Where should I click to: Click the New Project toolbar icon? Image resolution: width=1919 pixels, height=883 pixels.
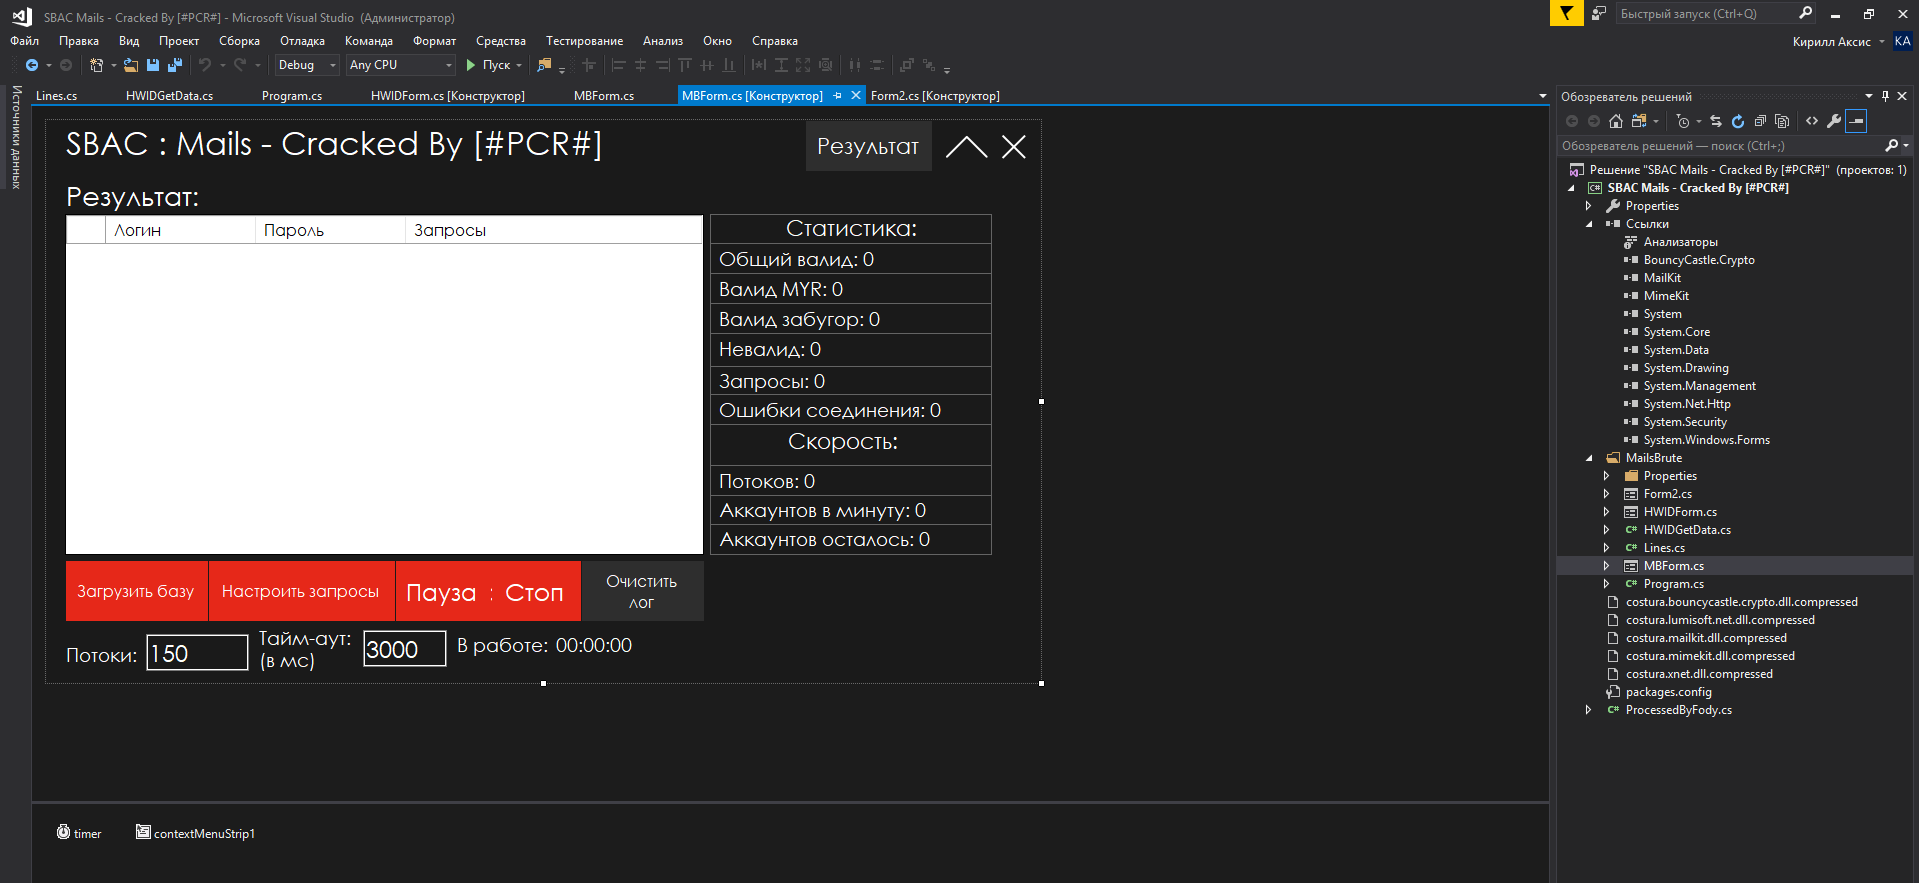[x=96, y=65]
